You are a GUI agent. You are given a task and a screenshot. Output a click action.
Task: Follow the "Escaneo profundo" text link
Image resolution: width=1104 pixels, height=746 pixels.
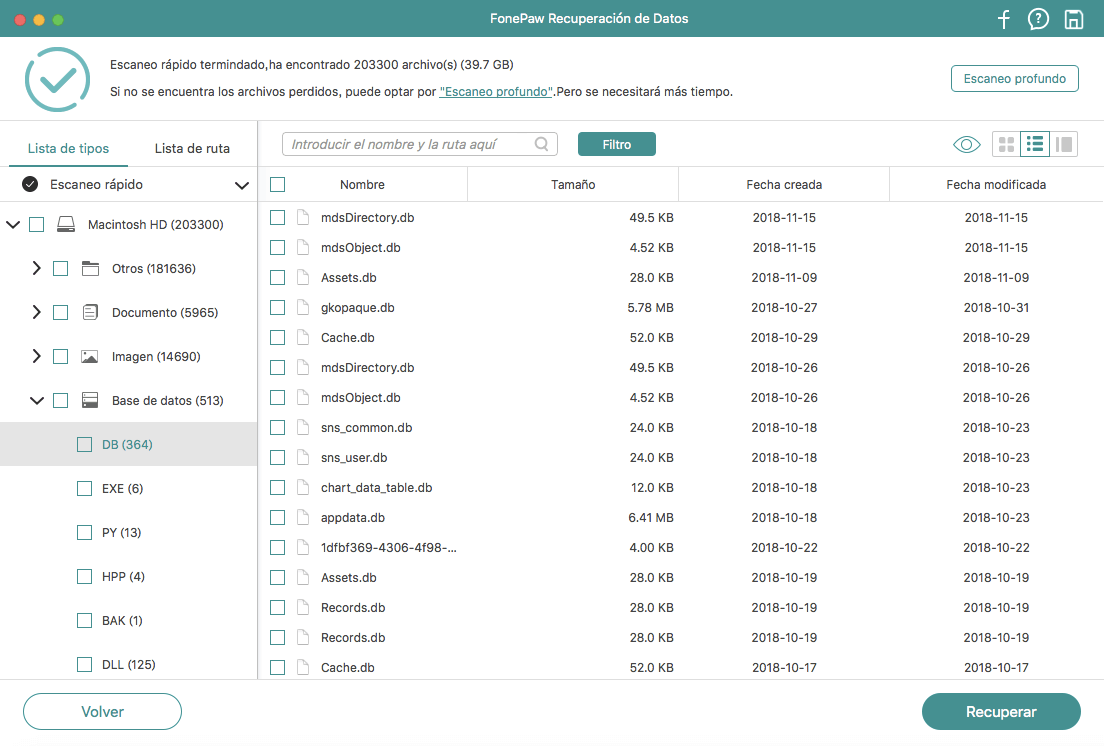[x=496, y=91]
